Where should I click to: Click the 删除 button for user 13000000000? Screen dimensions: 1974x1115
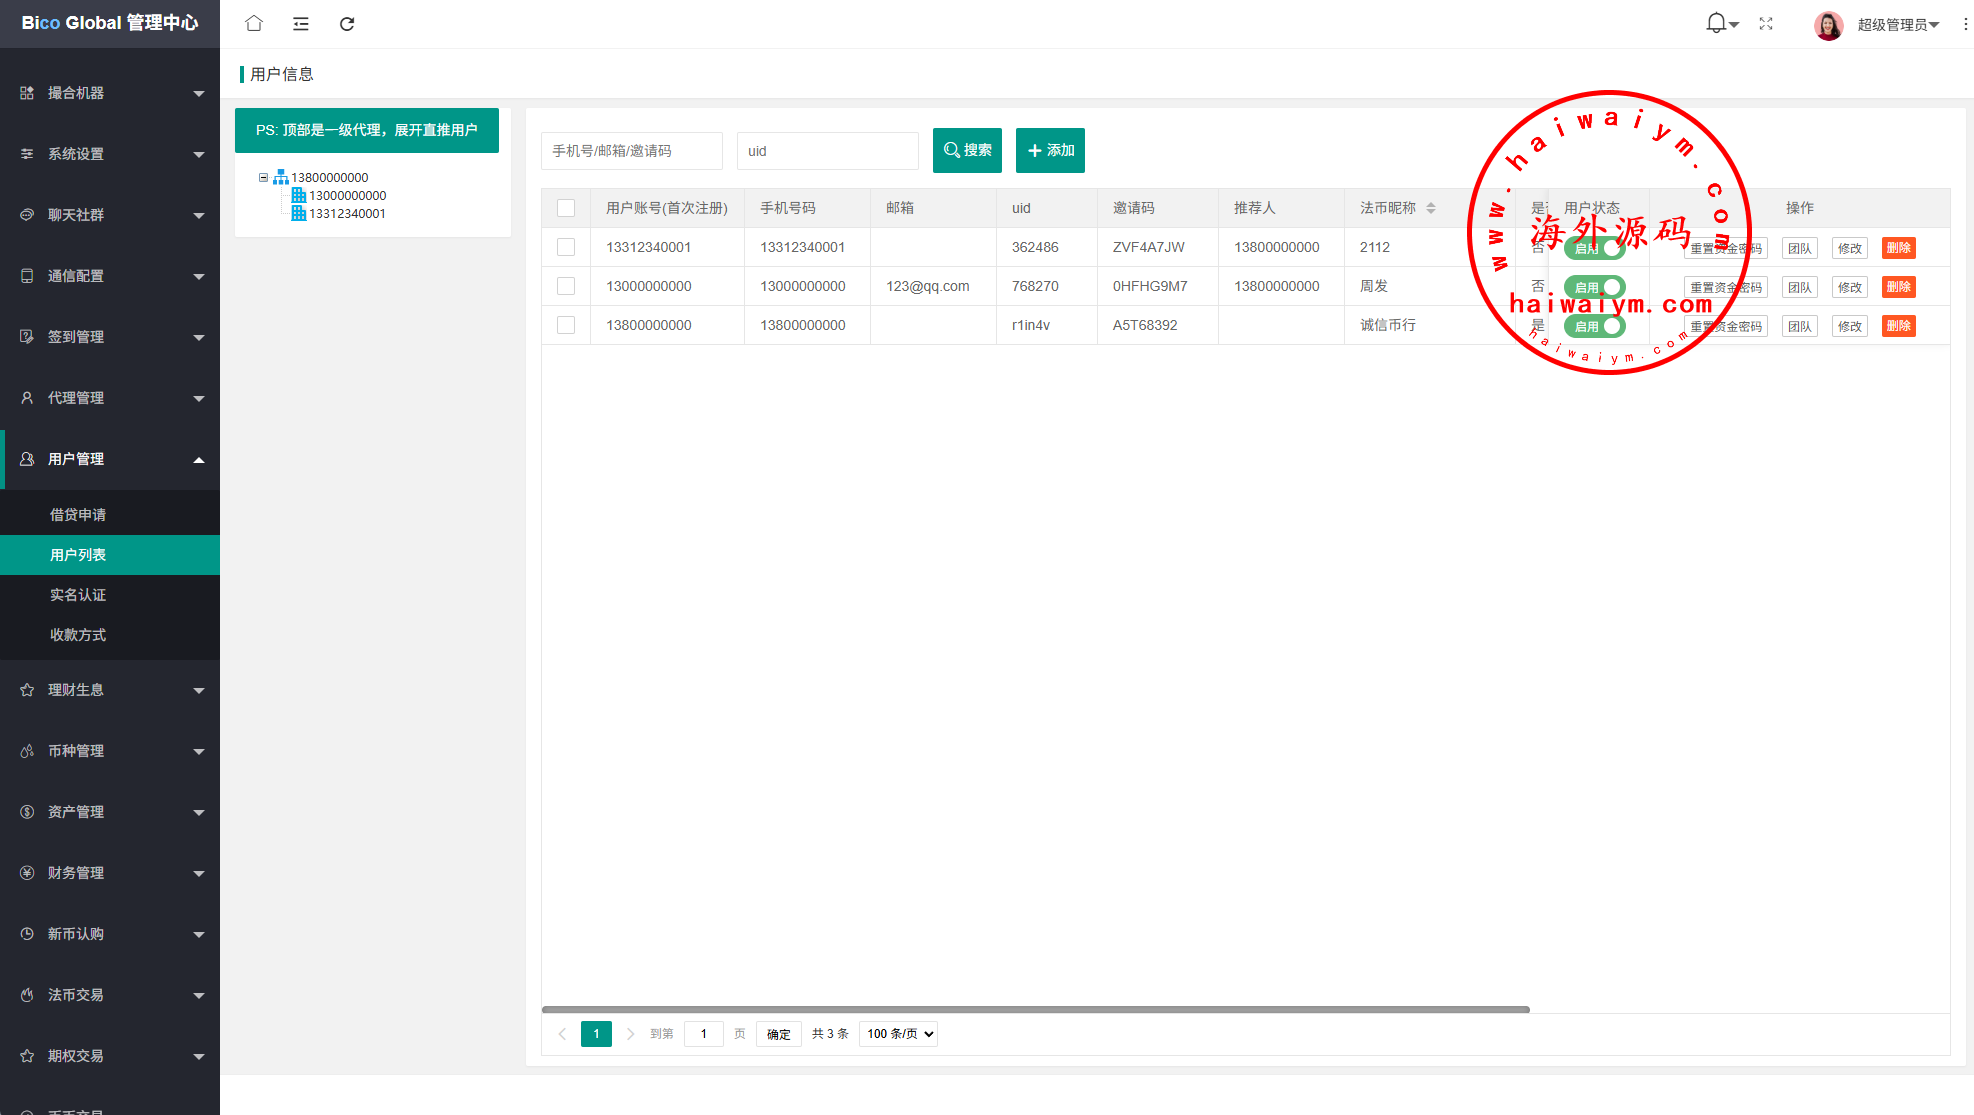tap(1898, 287)
